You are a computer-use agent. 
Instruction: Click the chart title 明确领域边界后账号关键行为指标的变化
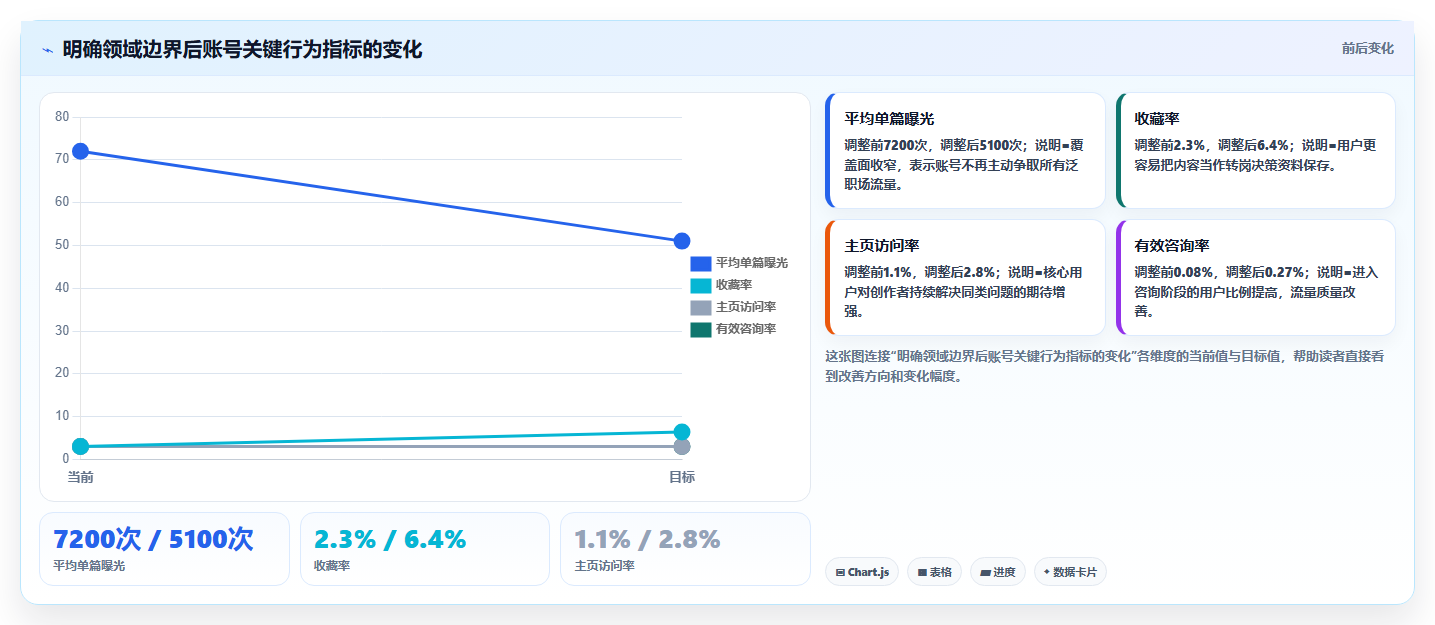242,50
